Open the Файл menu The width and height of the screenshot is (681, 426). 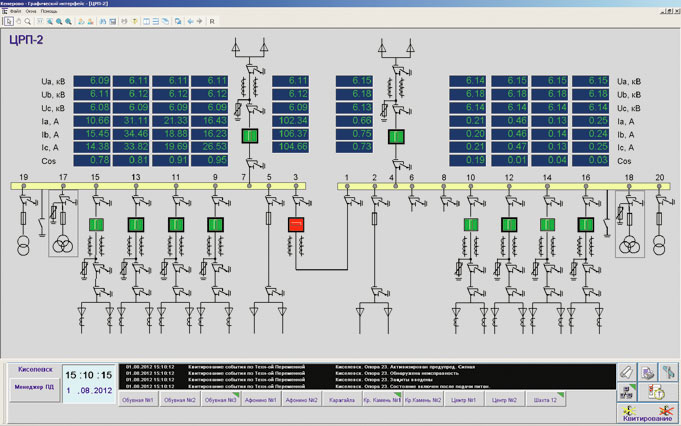tap(15, 11)
